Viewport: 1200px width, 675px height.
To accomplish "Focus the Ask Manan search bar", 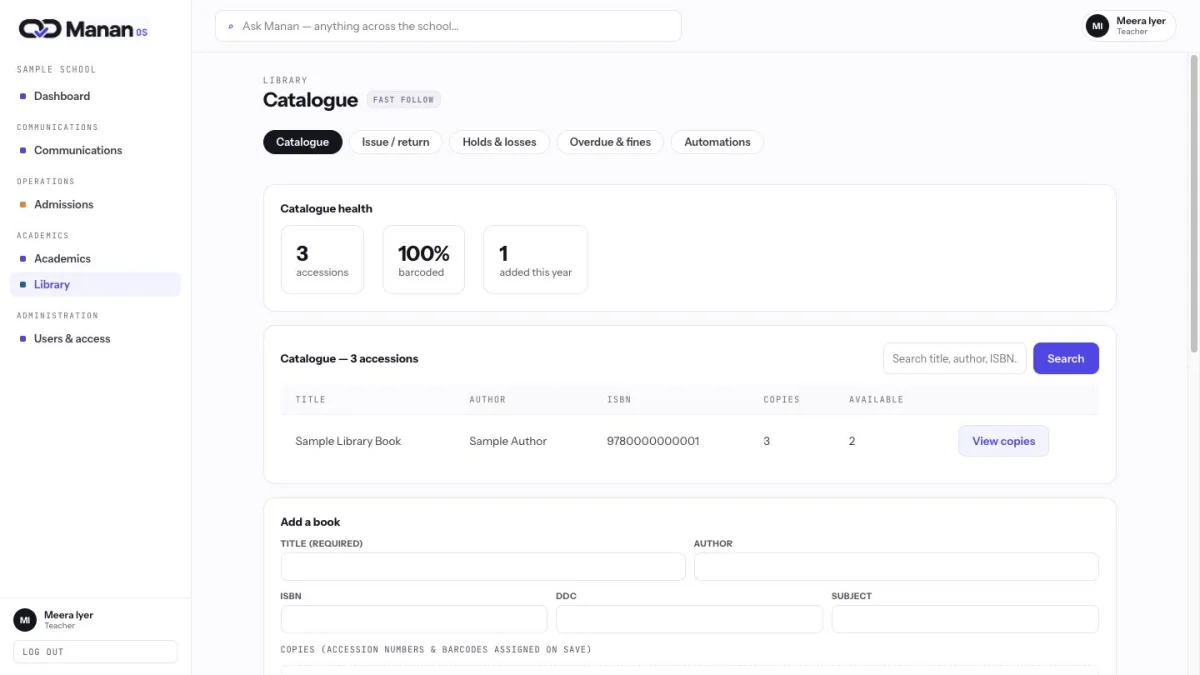I will [x=448, y=26].
